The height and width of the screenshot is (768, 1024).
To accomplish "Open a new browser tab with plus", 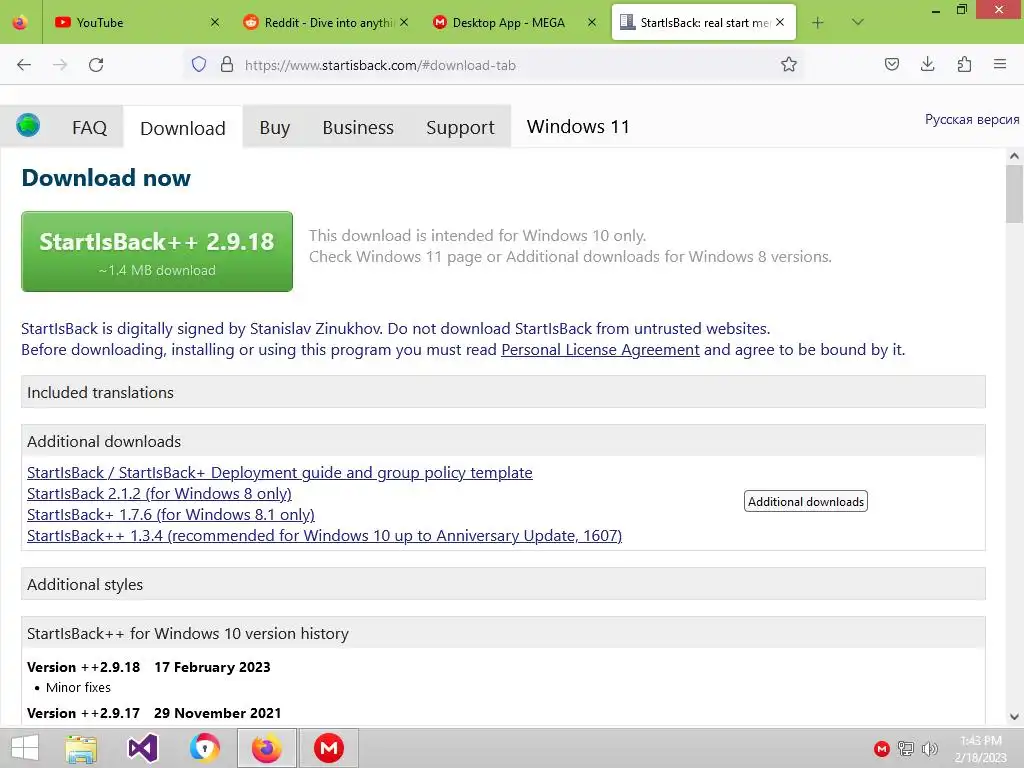I will [x=818, y=22].
